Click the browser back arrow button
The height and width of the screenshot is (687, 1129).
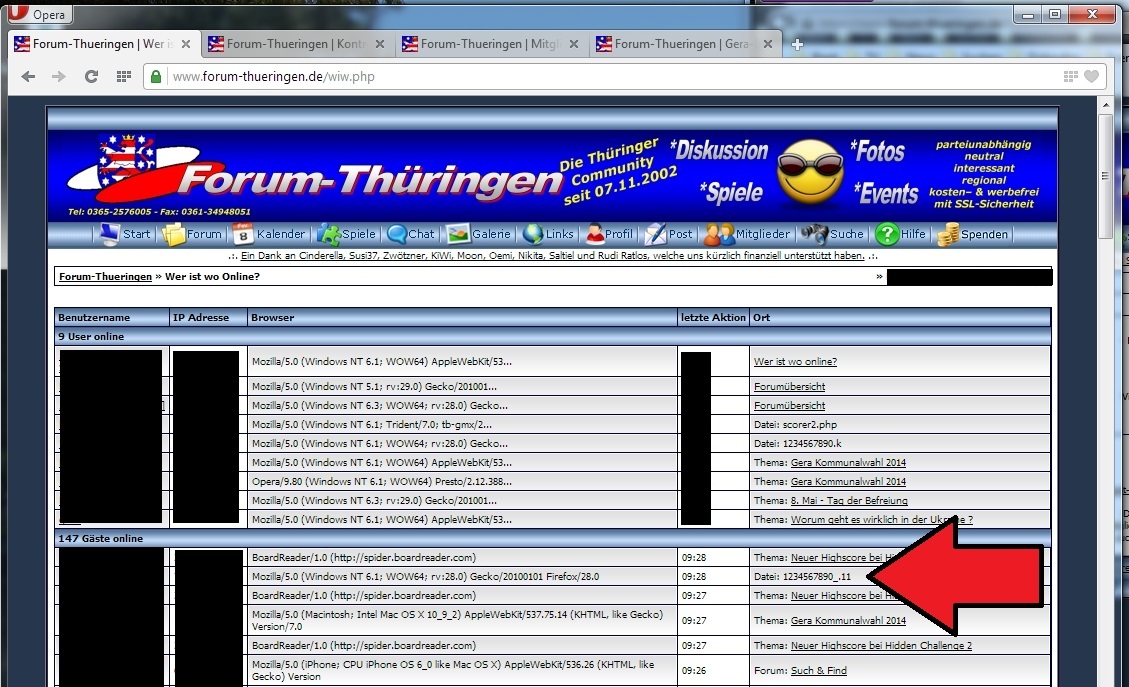click(x=28, y=76)
